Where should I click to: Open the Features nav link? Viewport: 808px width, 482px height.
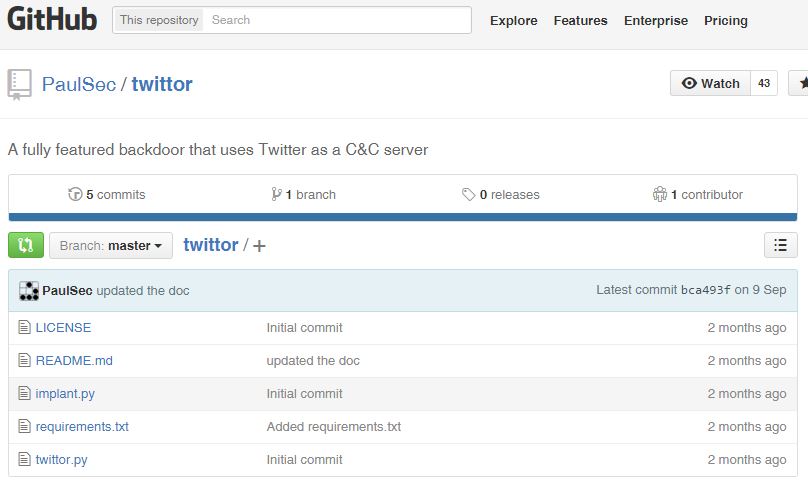click(580, 21)
